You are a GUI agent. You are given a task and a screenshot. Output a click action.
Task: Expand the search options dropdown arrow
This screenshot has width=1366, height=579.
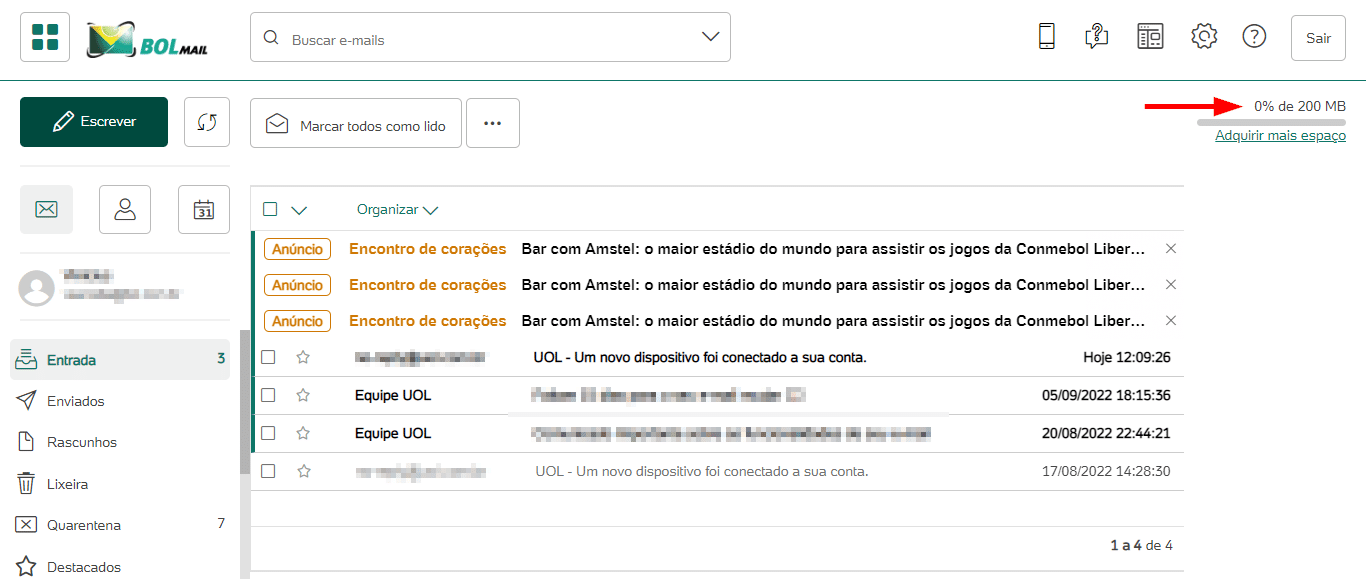coord(711,37)
